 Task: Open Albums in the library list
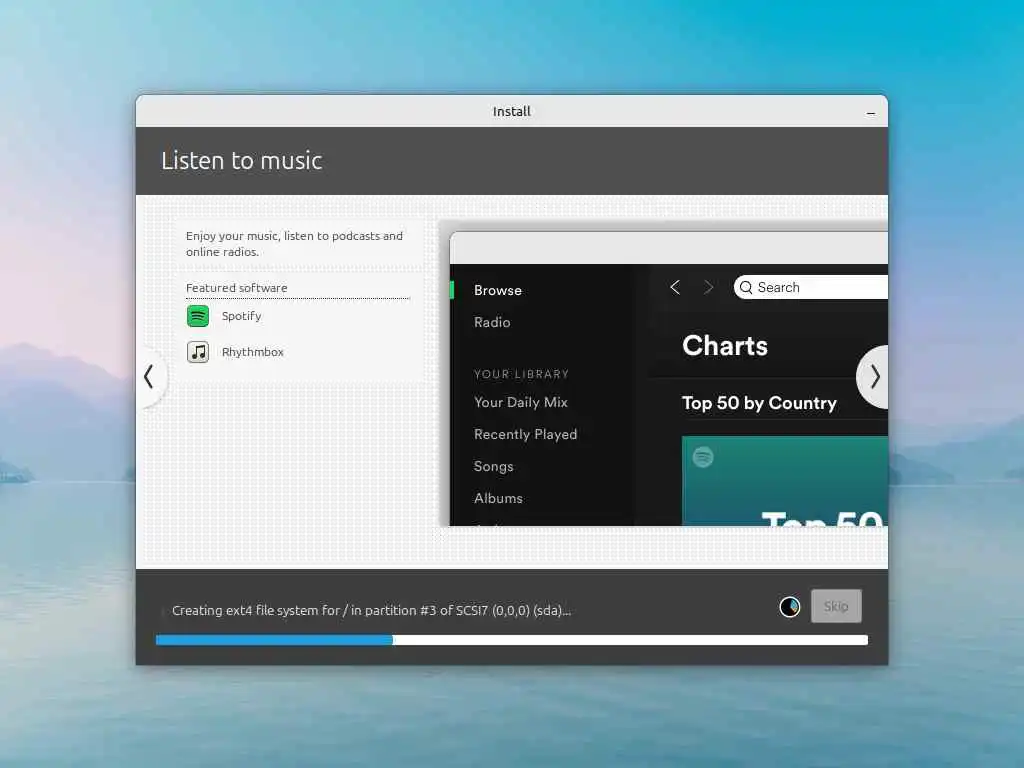tap(498, 498)
